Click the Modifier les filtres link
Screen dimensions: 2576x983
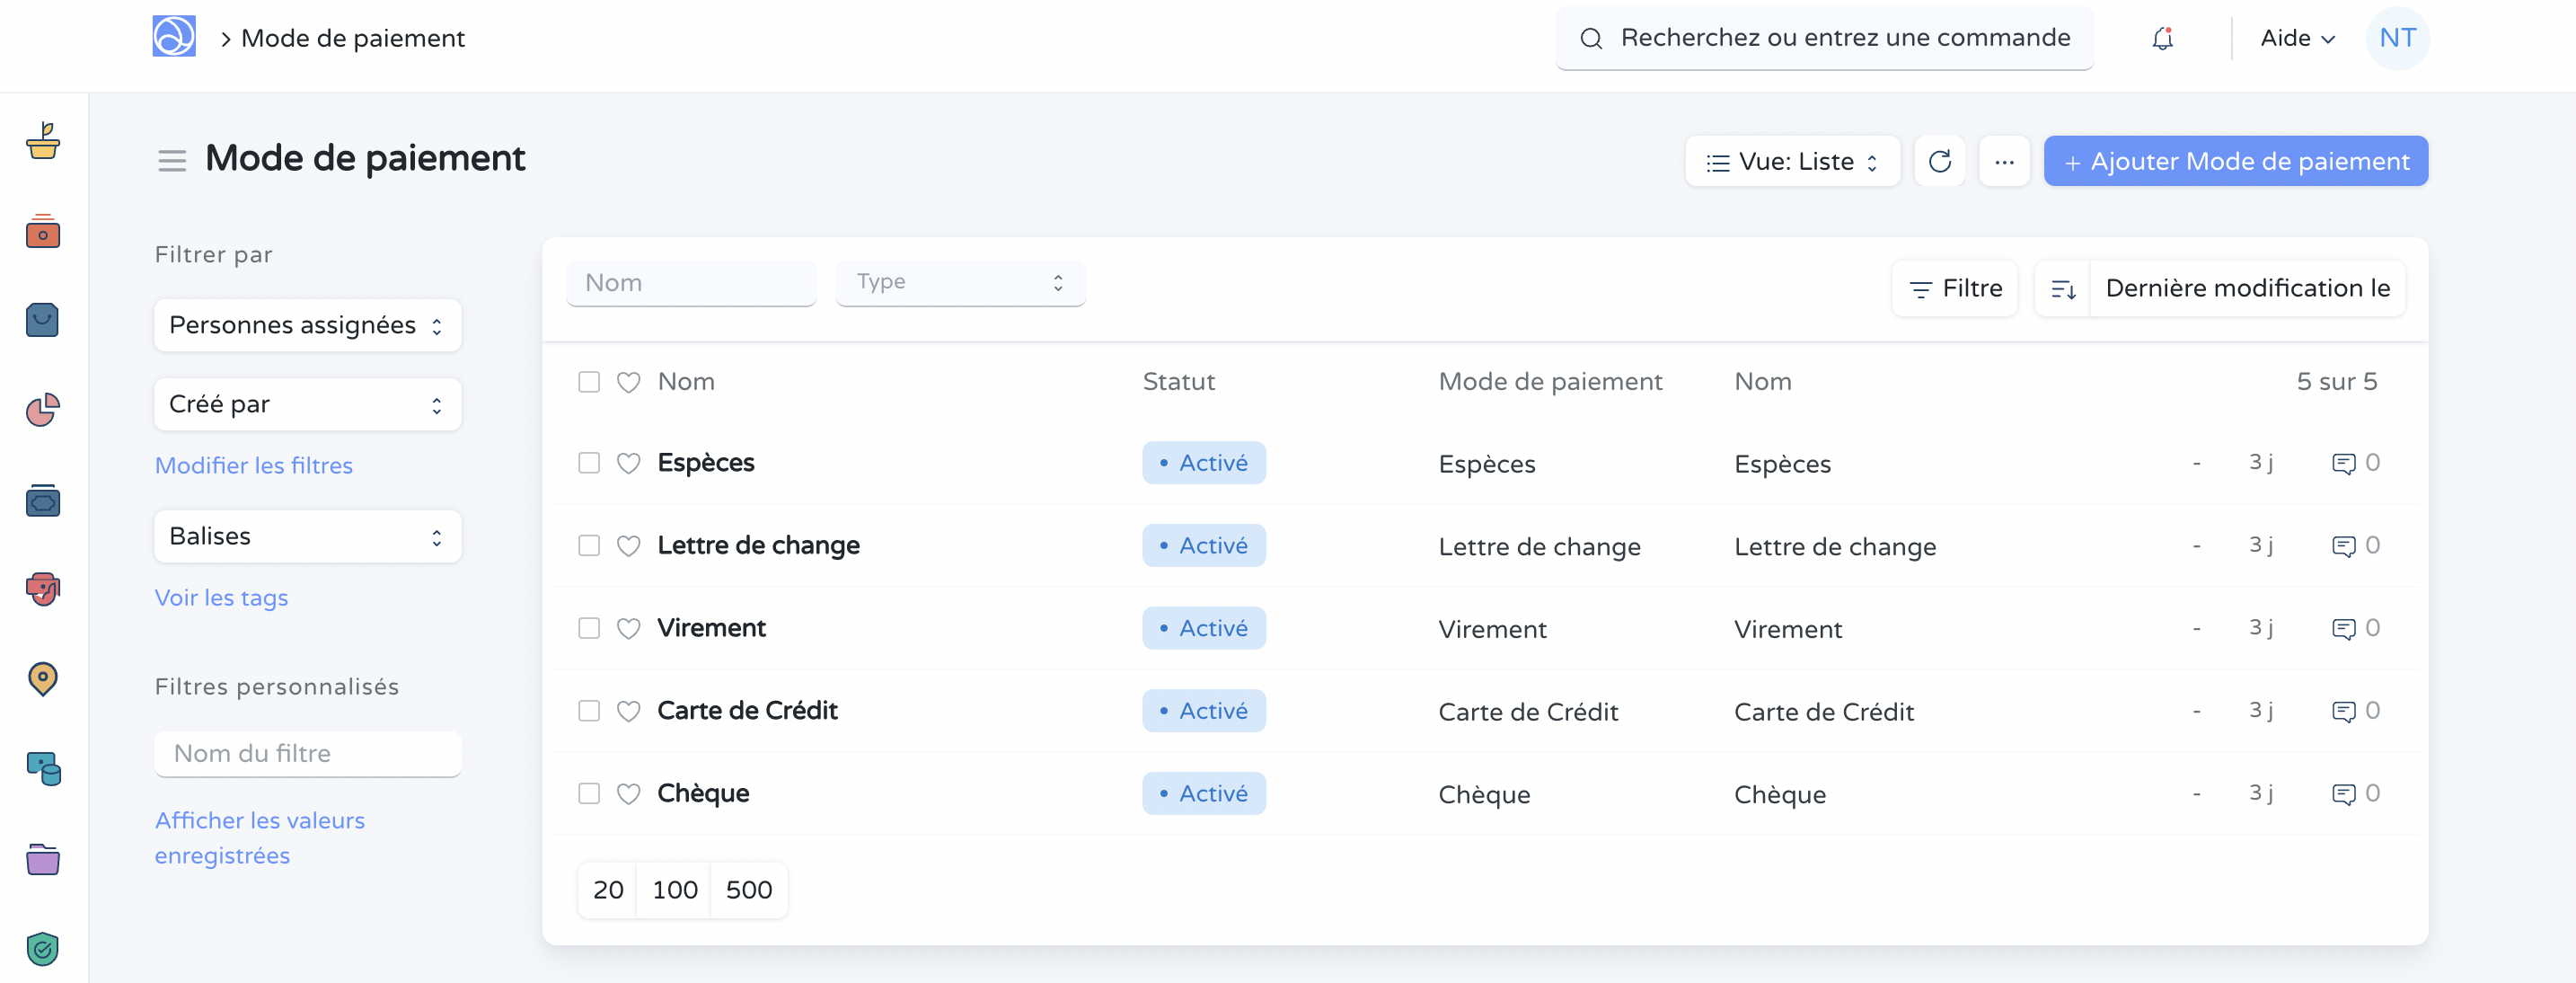click(x=254, y=465)
